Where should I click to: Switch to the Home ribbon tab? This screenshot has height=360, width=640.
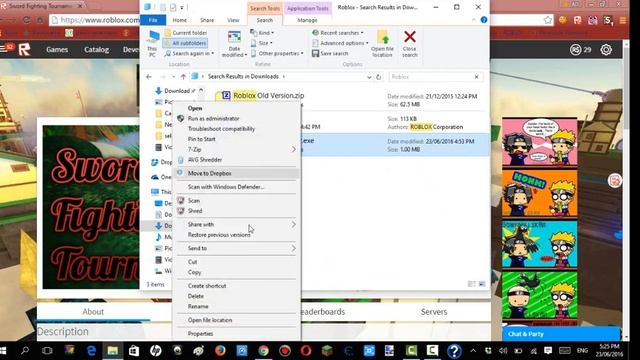[180, 20]
